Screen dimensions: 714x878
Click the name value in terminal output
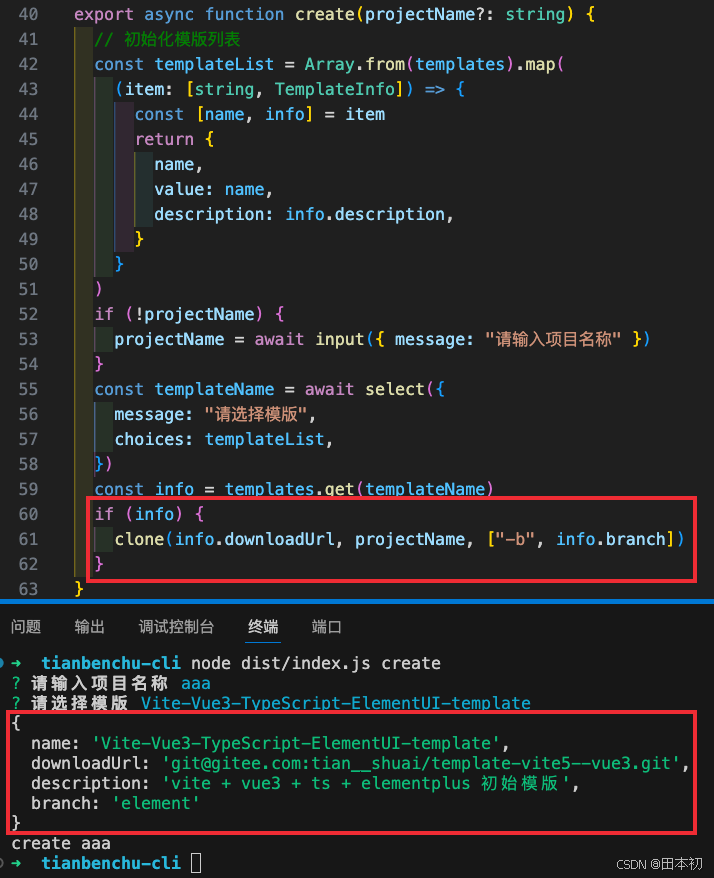click(x=296, y=744)
